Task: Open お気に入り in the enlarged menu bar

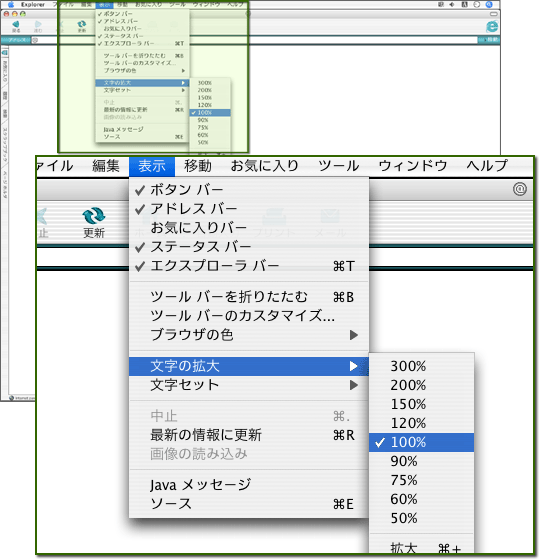Action: [264, 166]
